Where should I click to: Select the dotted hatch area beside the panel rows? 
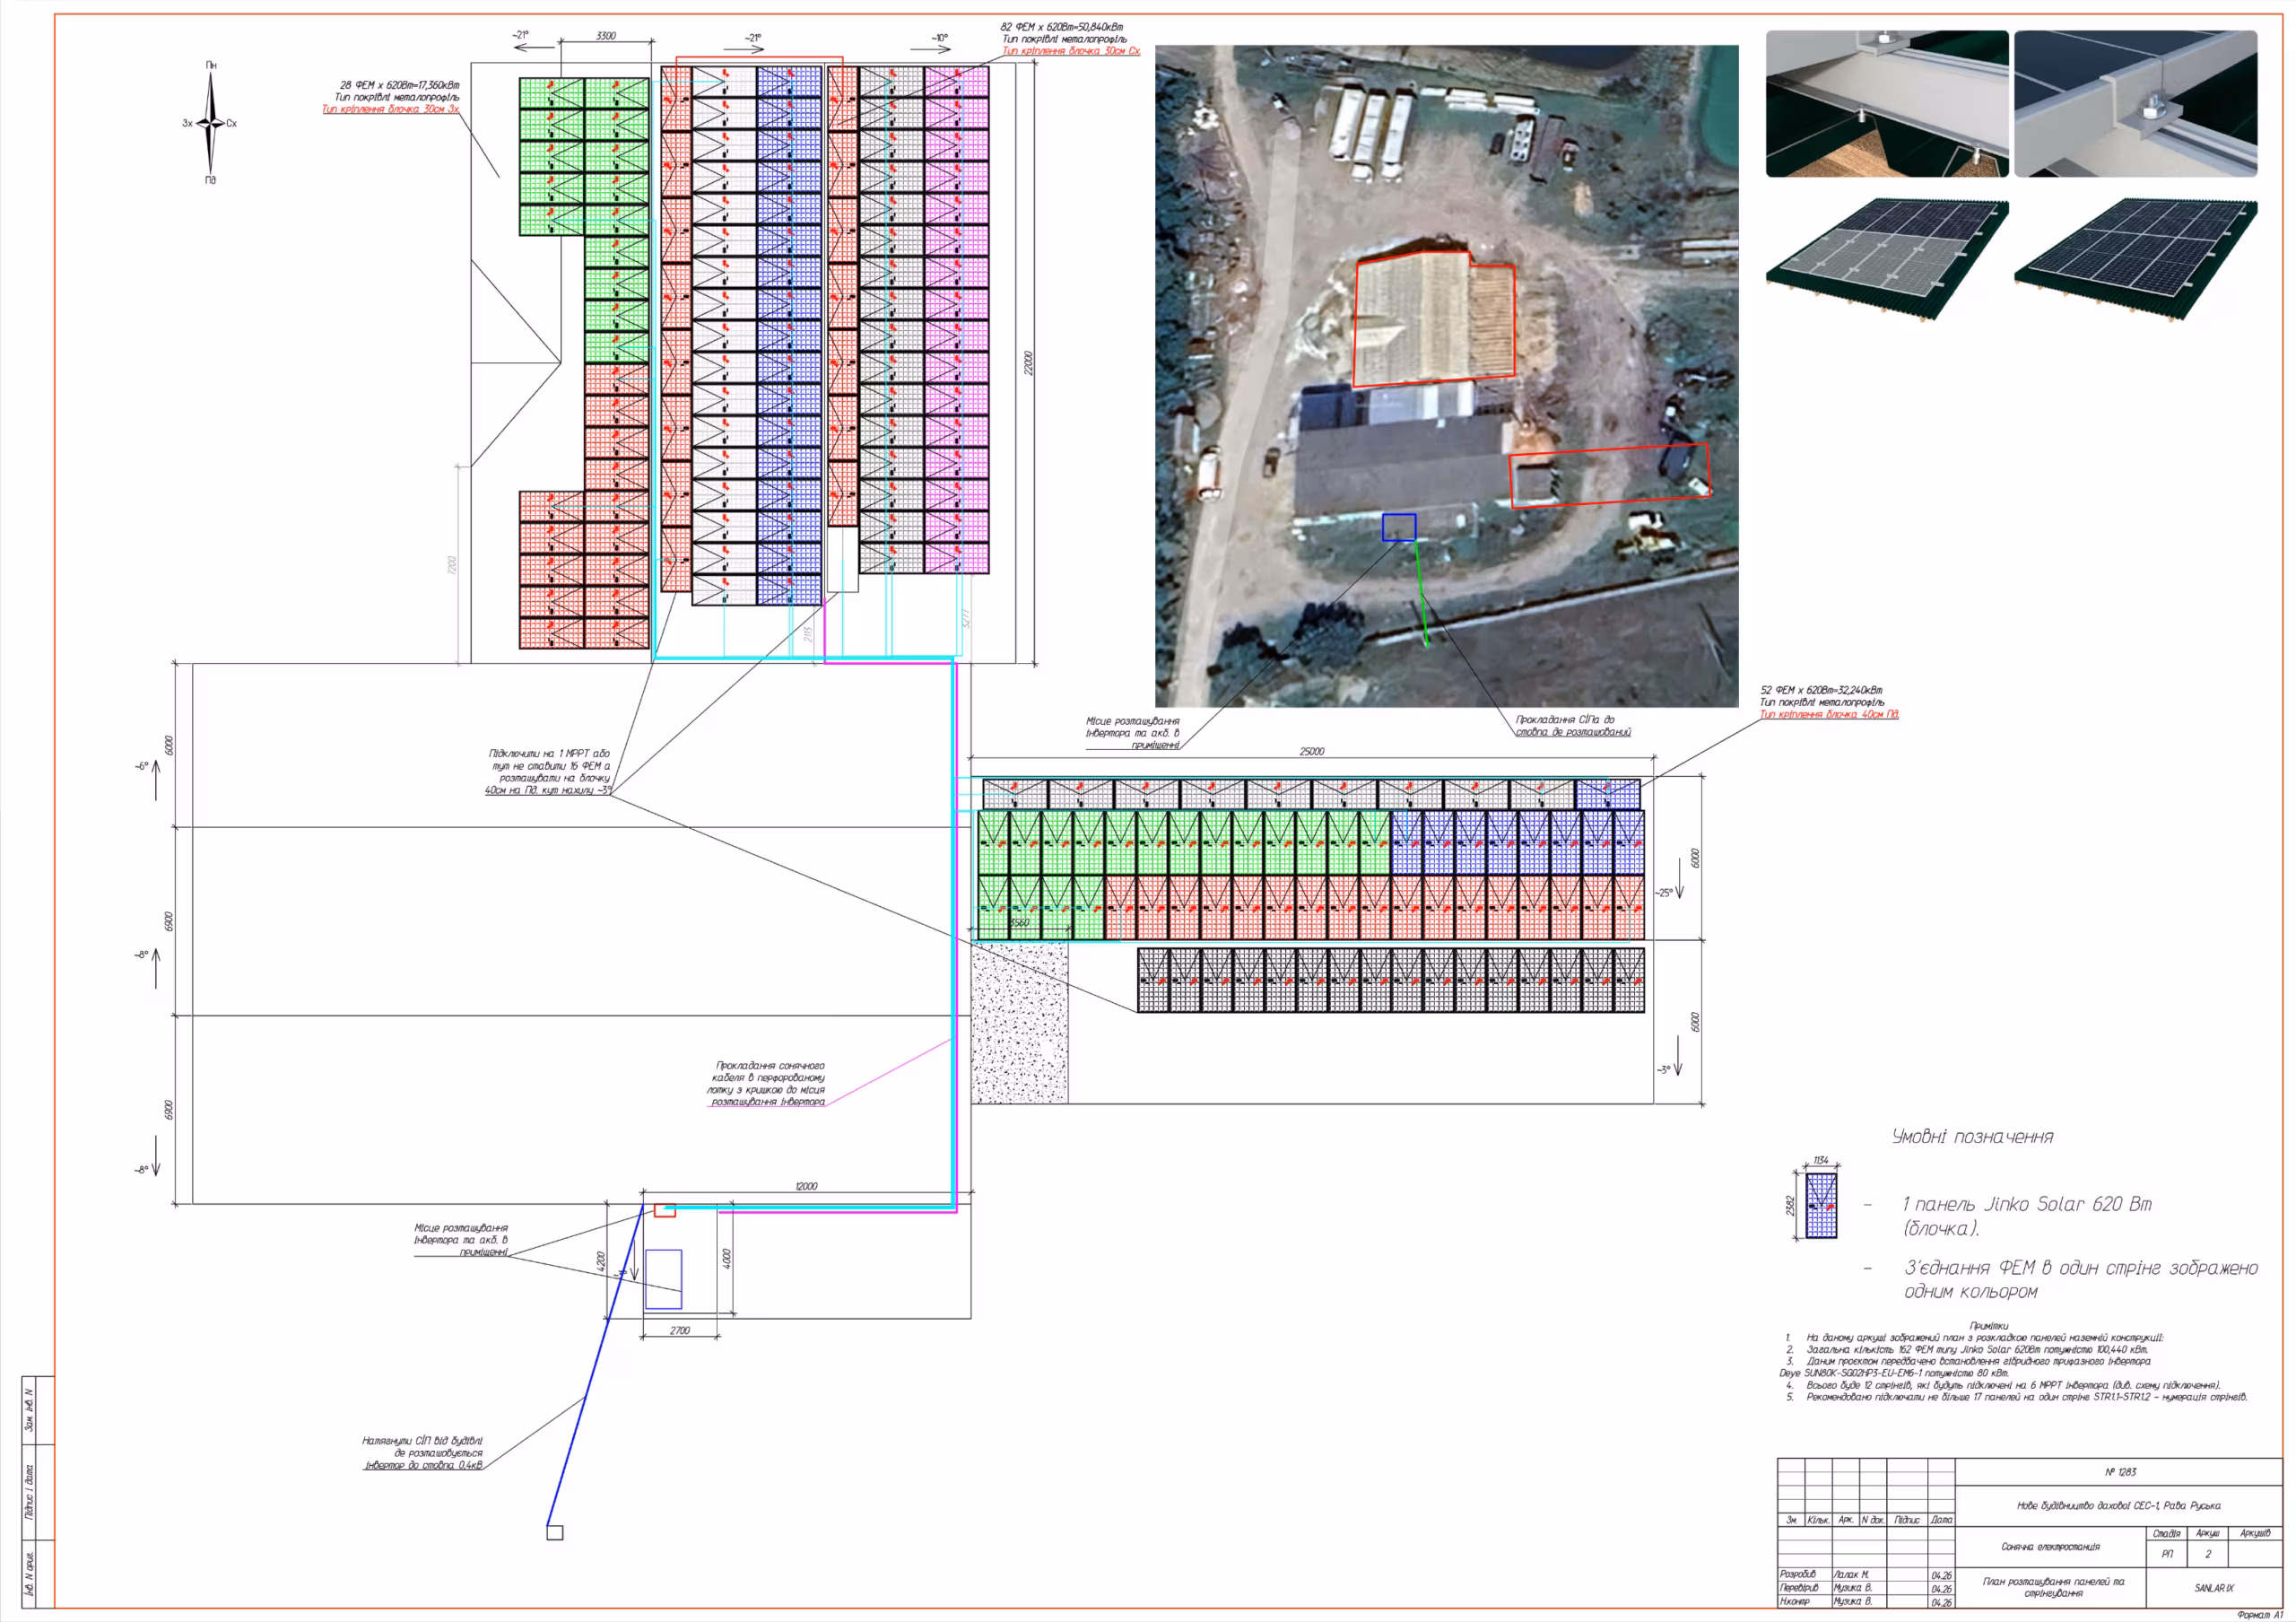click(1020, 1022)
